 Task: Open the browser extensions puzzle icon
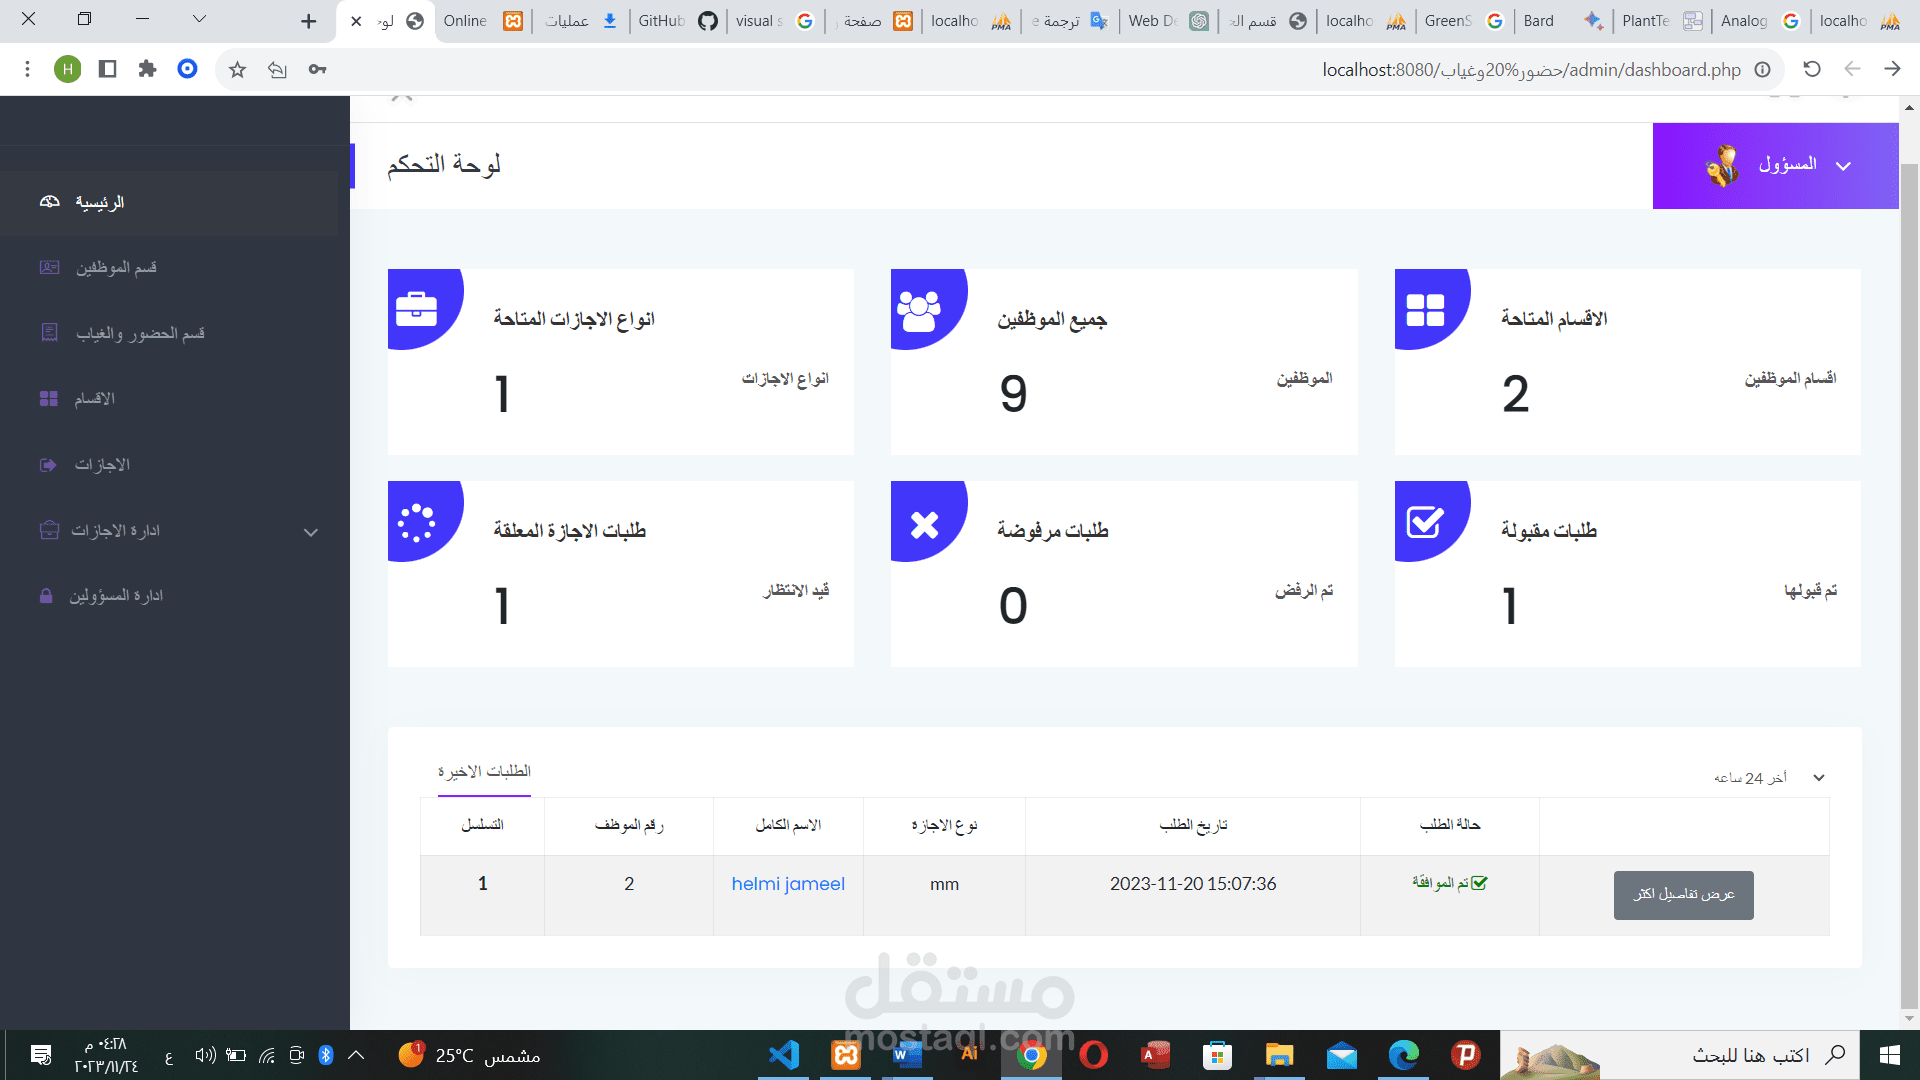point(147,69)
